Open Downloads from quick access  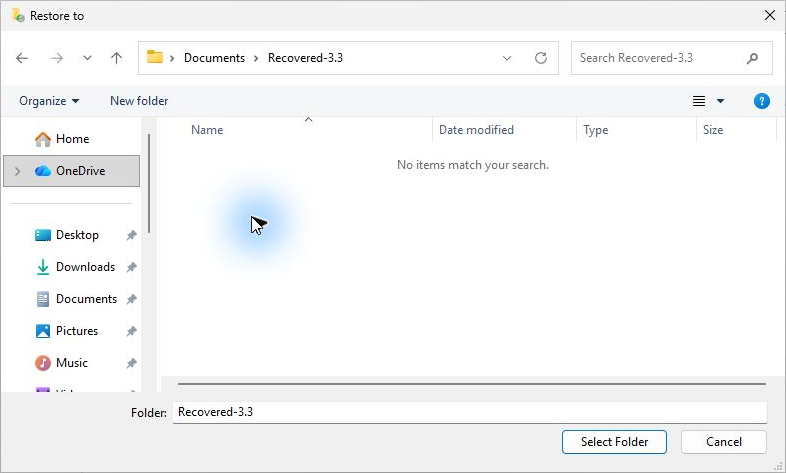[x=75, y=267]
